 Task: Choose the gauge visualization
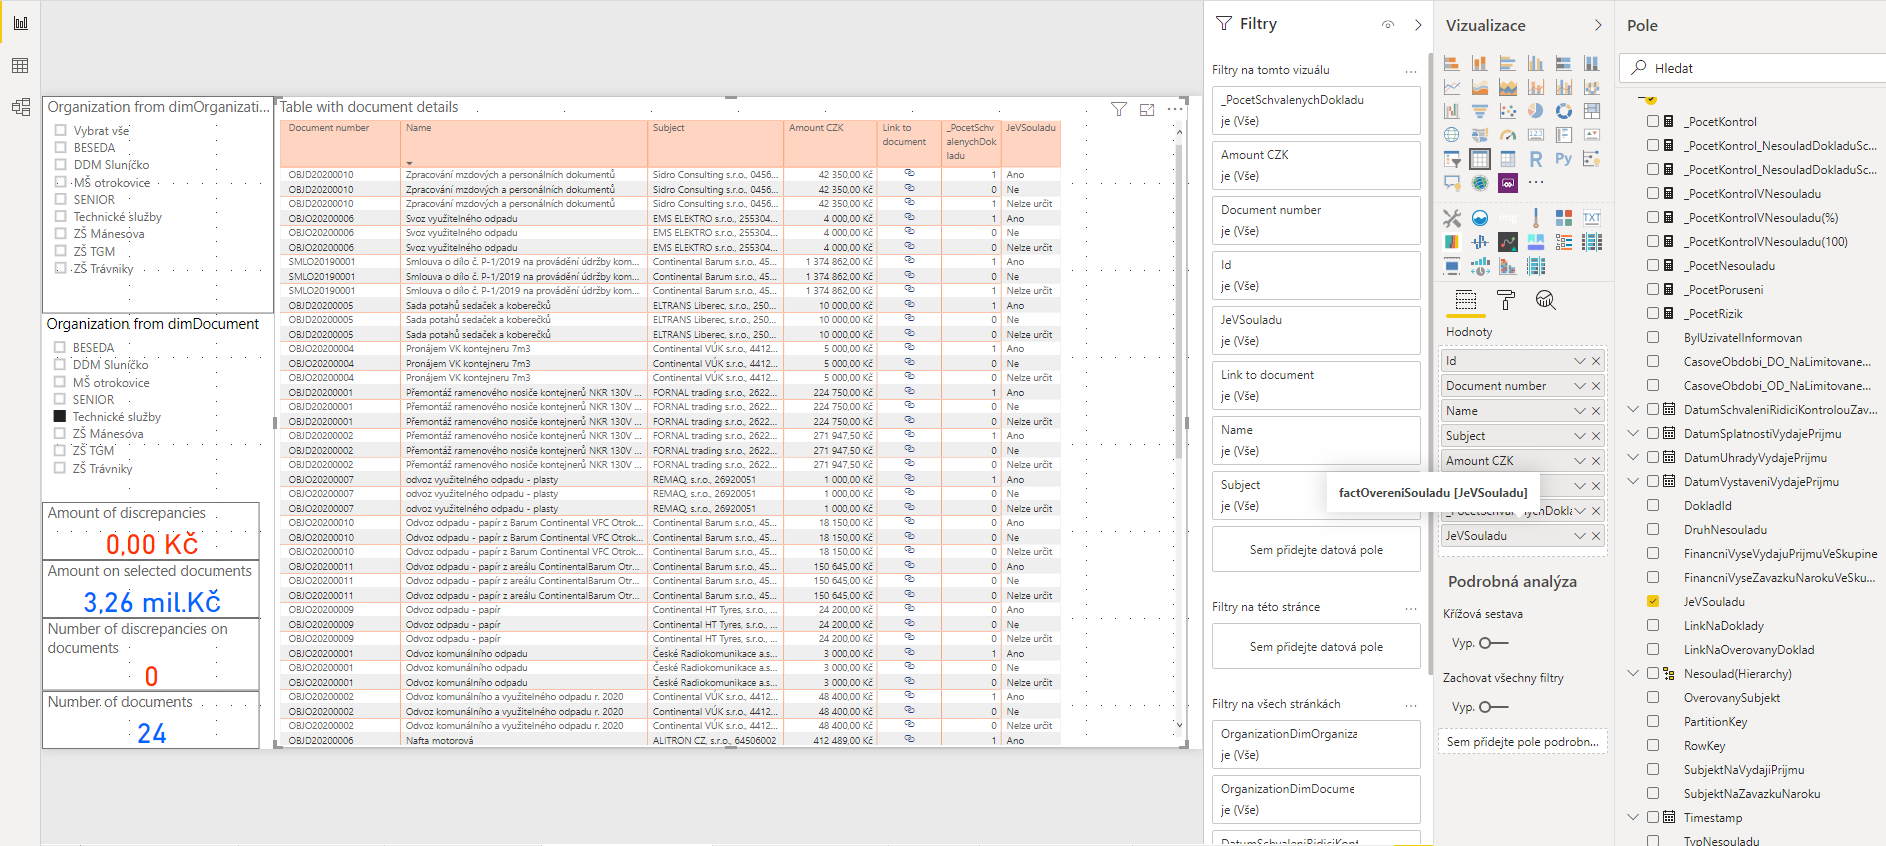1508,135
